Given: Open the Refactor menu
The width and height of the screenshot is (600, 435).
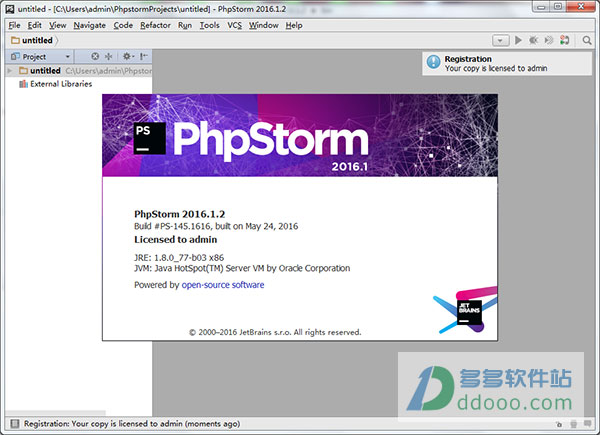Looking at the screenshot, I should (155, 25).
